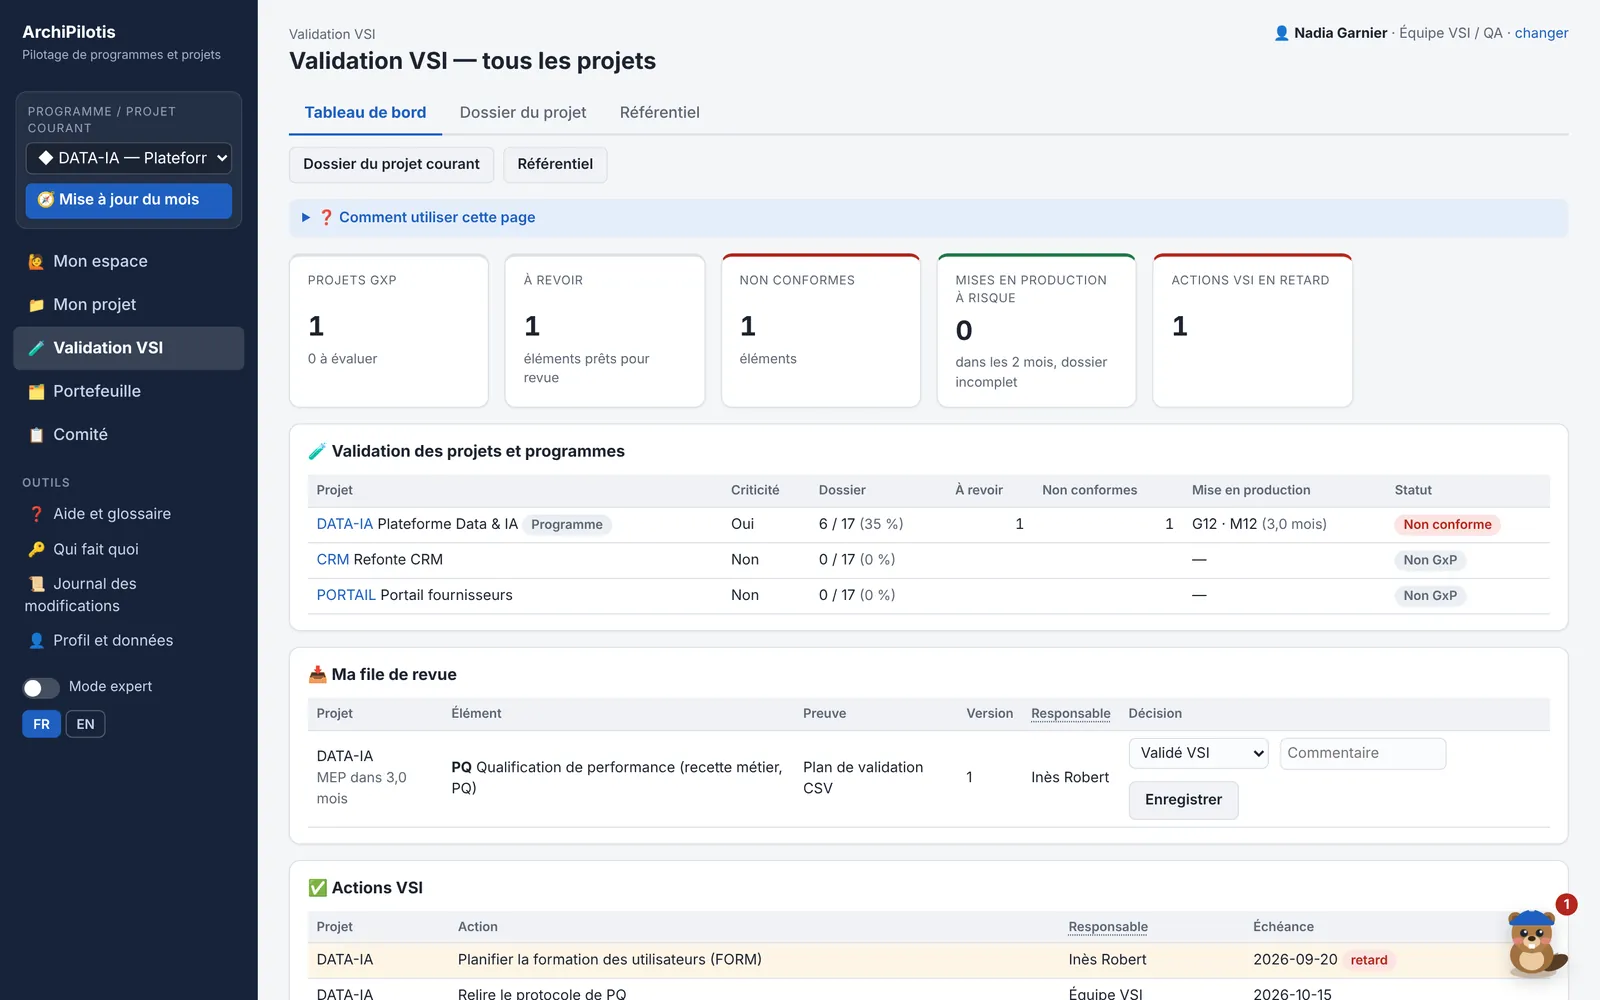Open Journal des modifications
Viewport: 1600px width, 1000px height.
128,595
